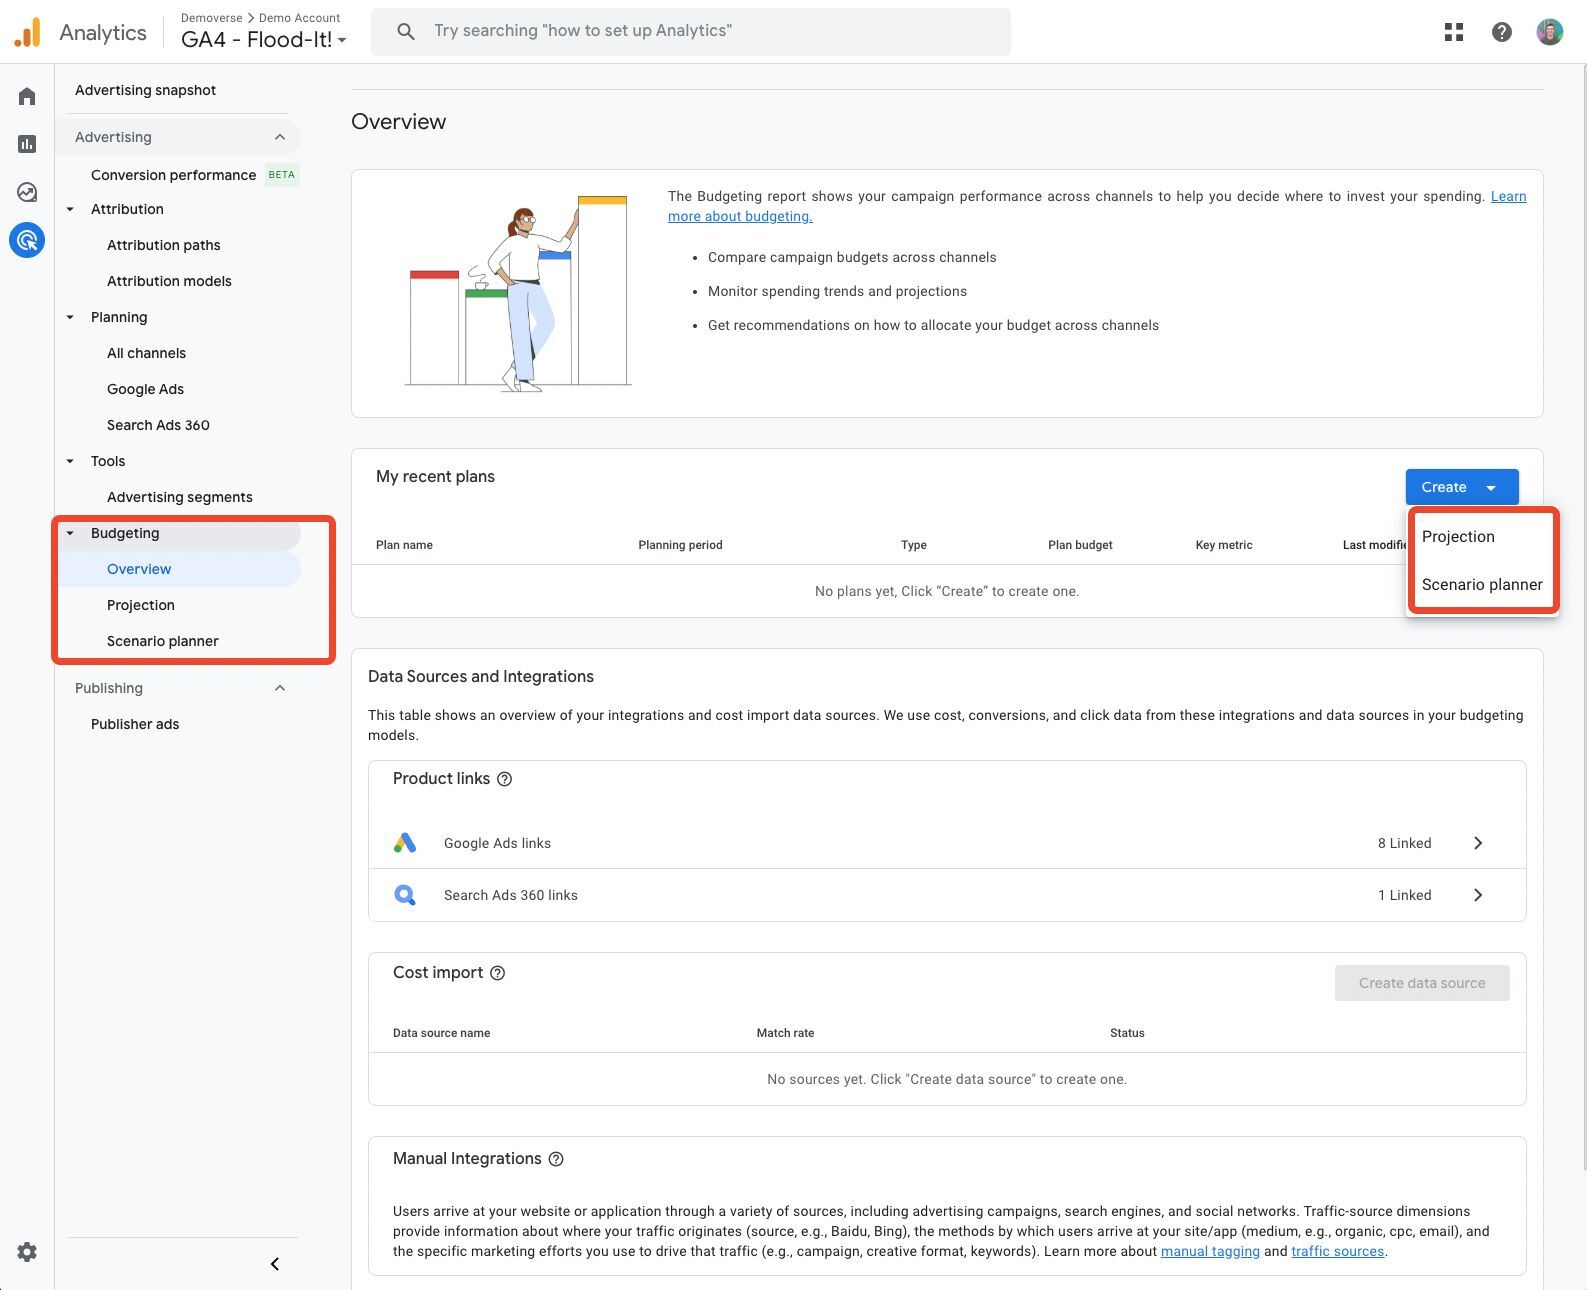
Task: Collapse the Publishing section chevron
Action: (x=280, y=688)
